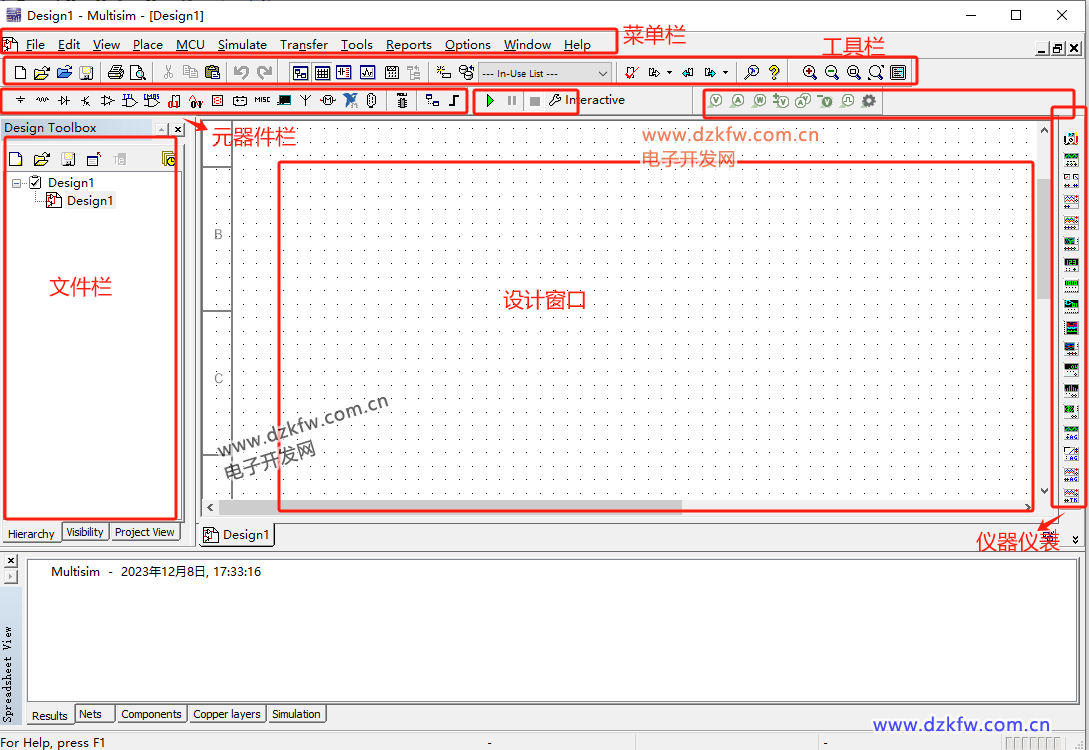
Task: Select the TTL component icon
Action: [x=130, y=101]
